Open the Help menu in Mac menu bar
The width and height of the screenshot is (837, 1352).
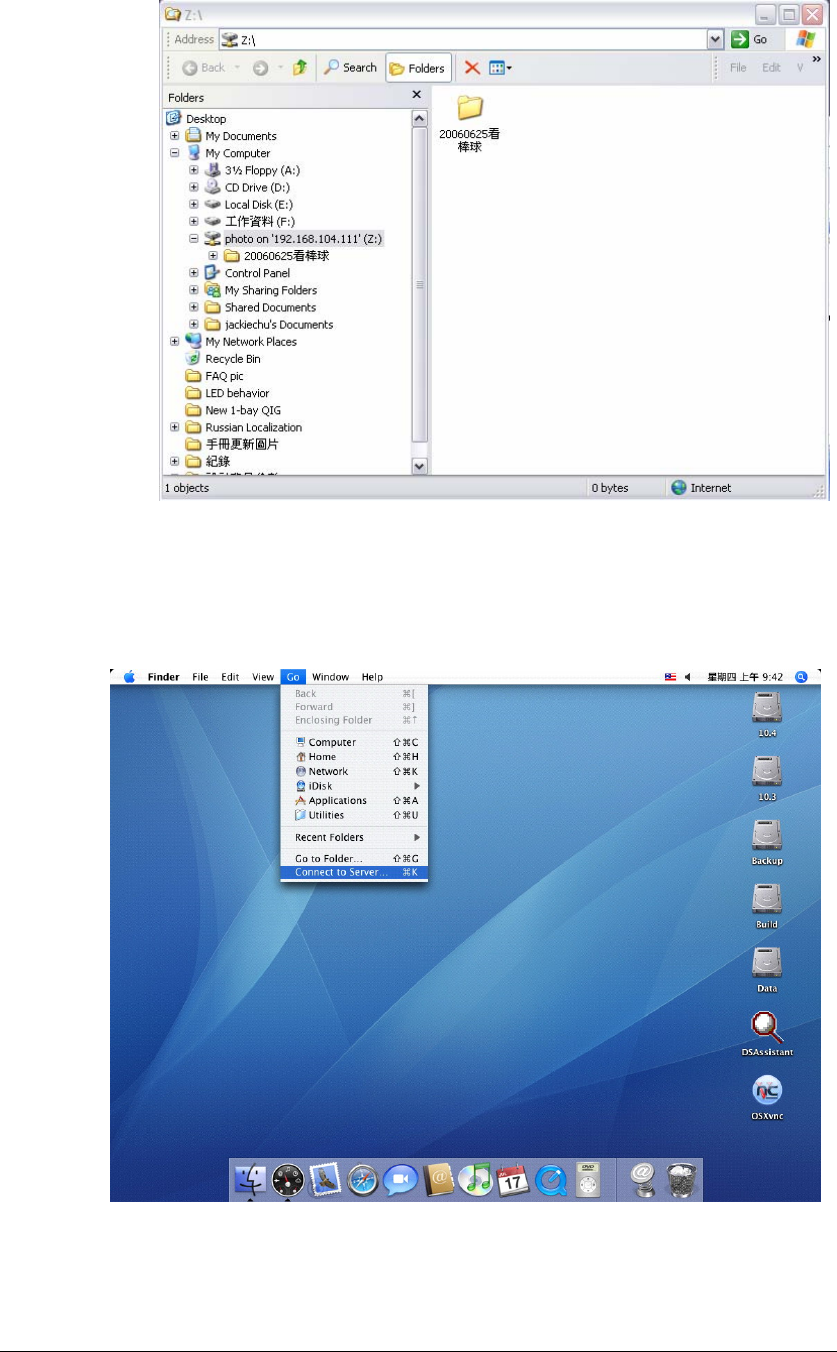pos(372,677)
